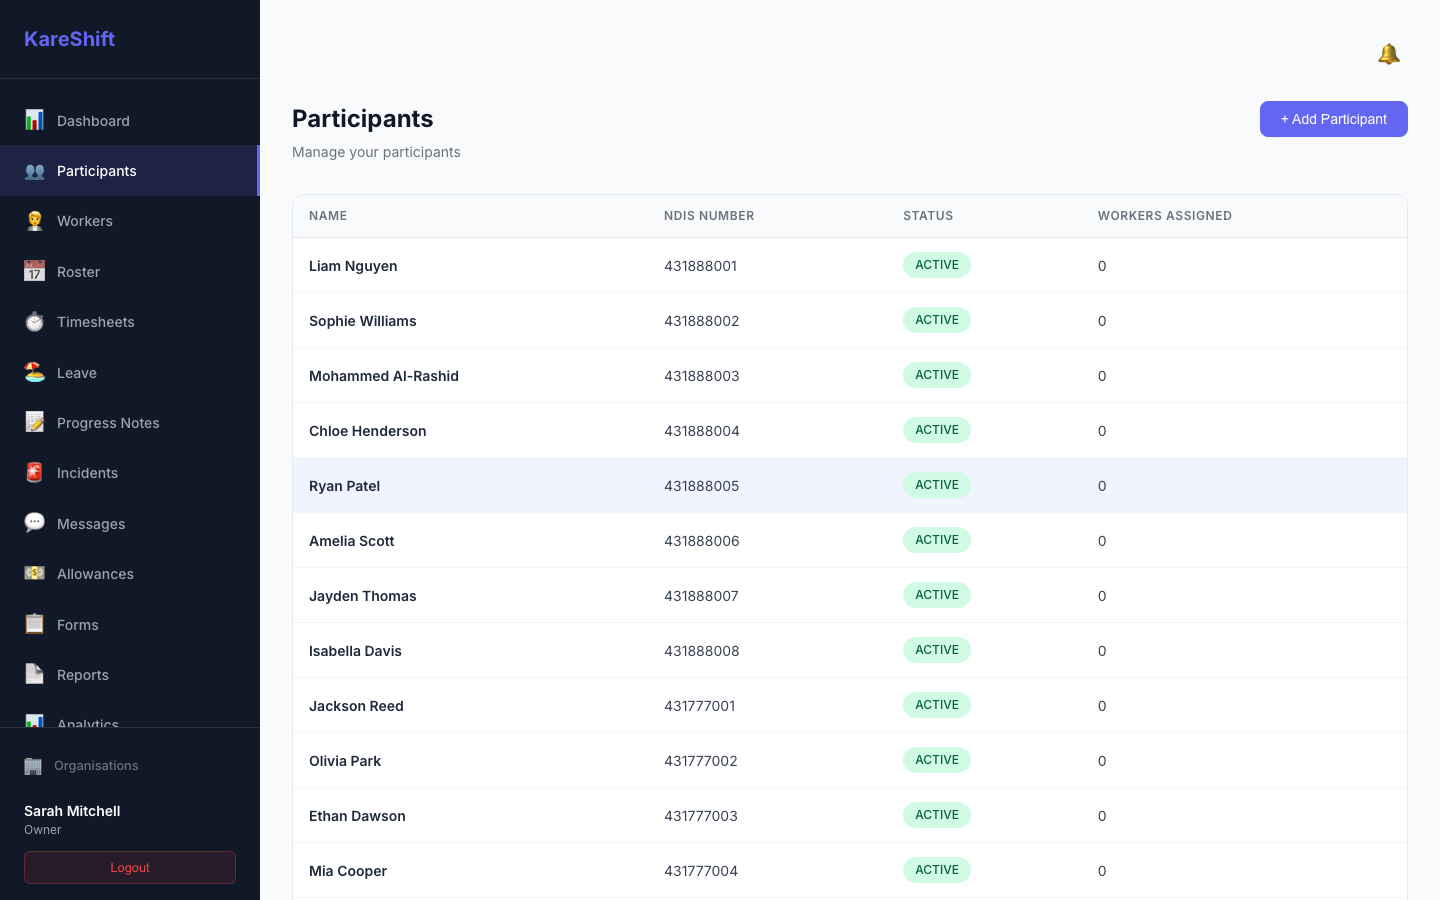Open Isabella Davis's record
The width and height of the screenshot is (1440, 900).
tap(355, 651)
